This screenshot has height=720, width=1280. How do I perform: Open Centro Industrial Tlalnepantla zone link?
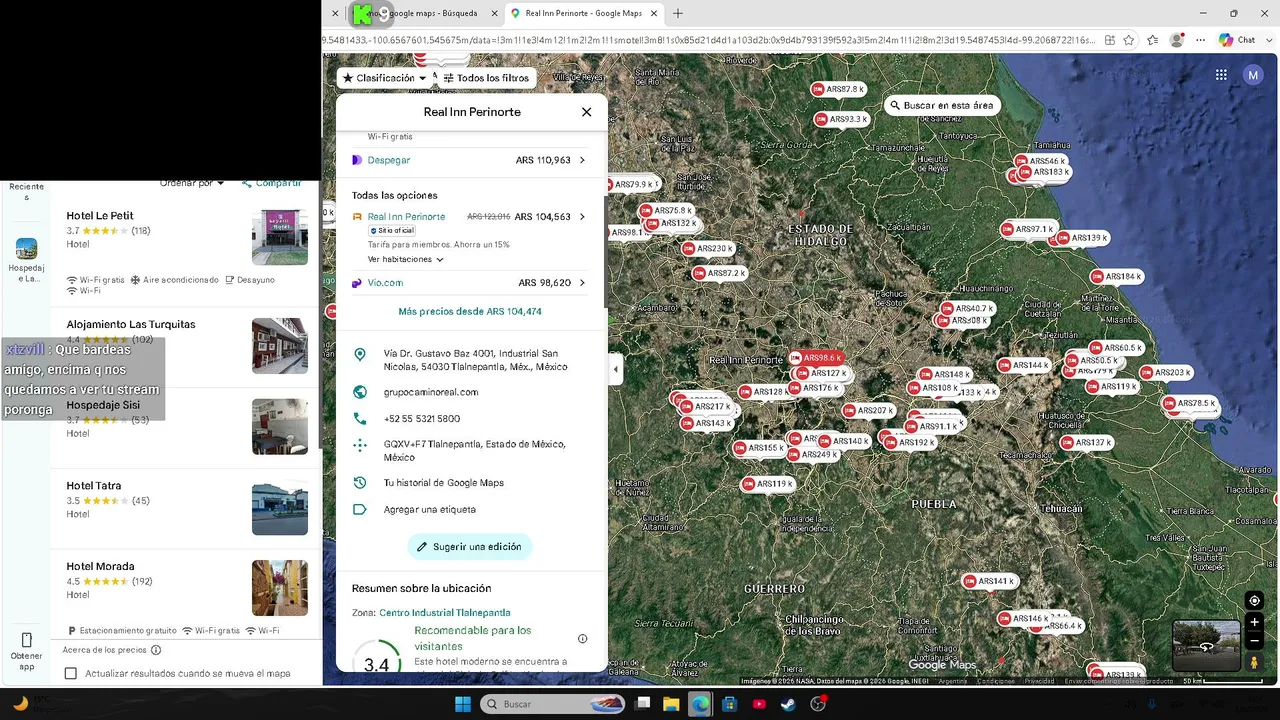point(445,613)
